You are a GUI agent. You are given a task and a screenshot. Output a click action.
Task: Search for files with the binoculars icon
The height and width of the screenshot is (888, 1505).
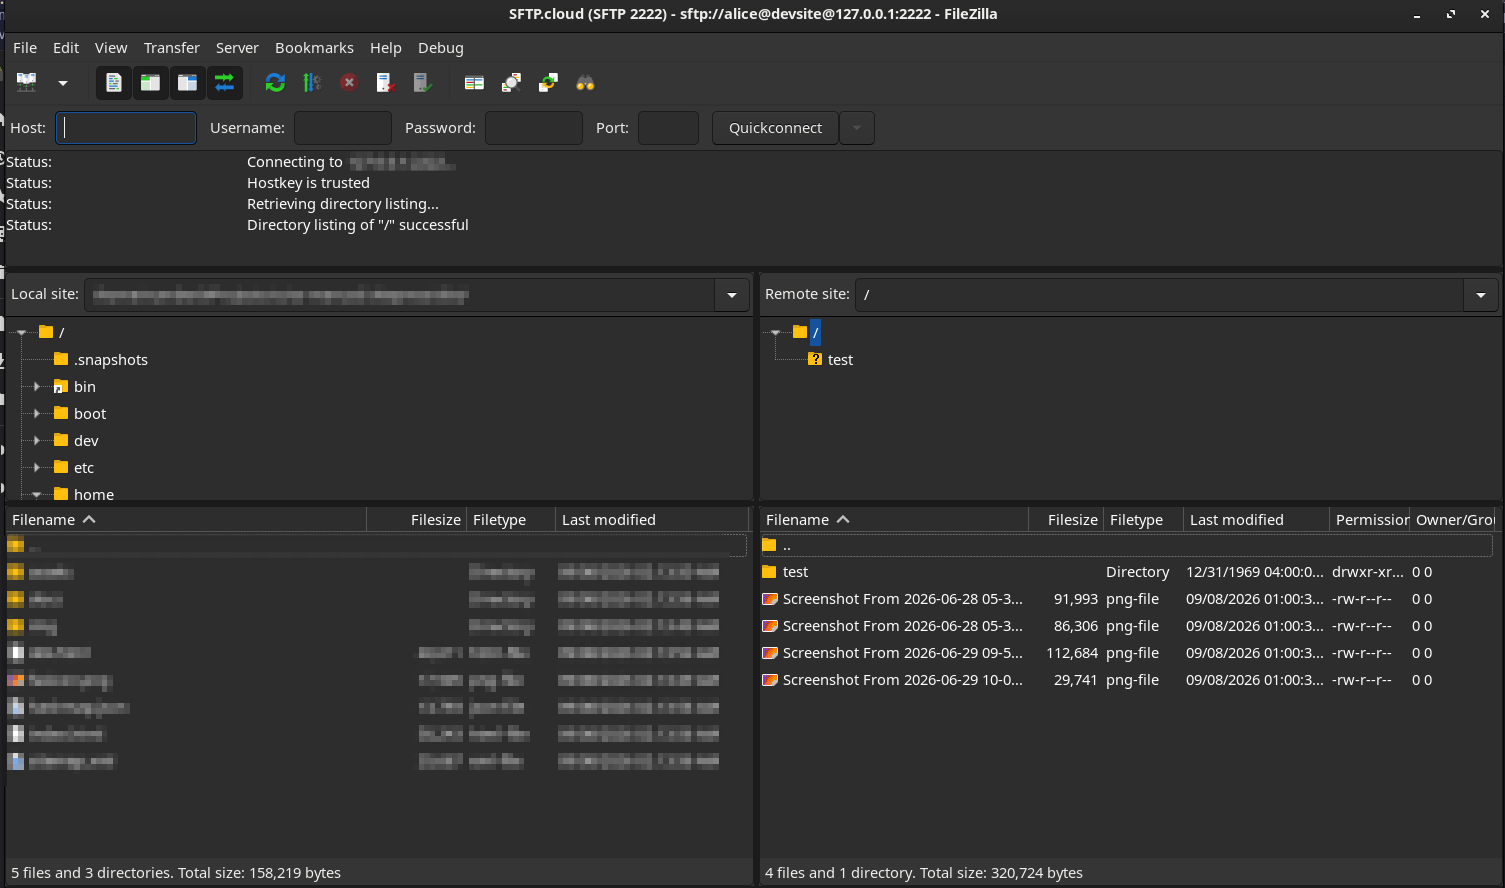(x=586, y=83)
